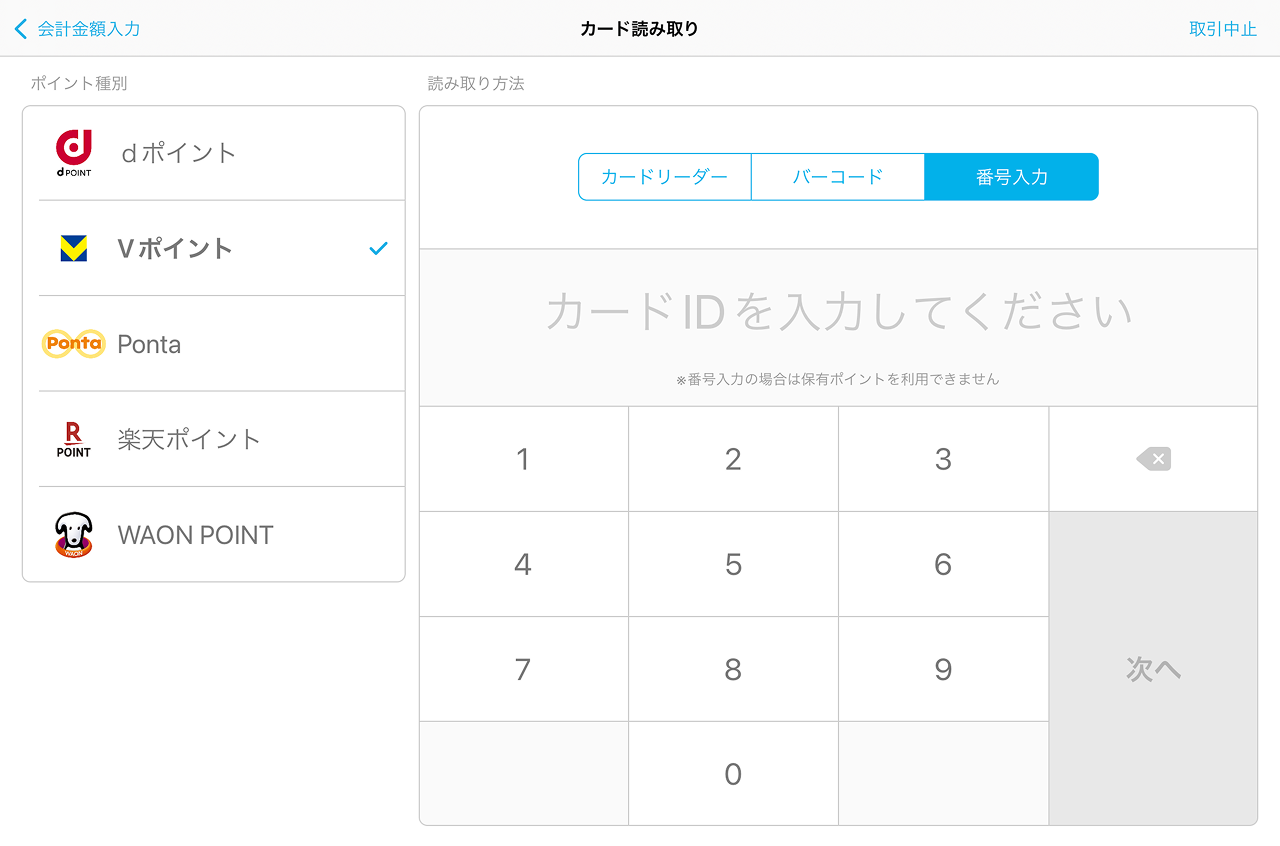1280x846 pixels.
Task: Click the V Point yellow-blue logo
Action: coord(74,248)
